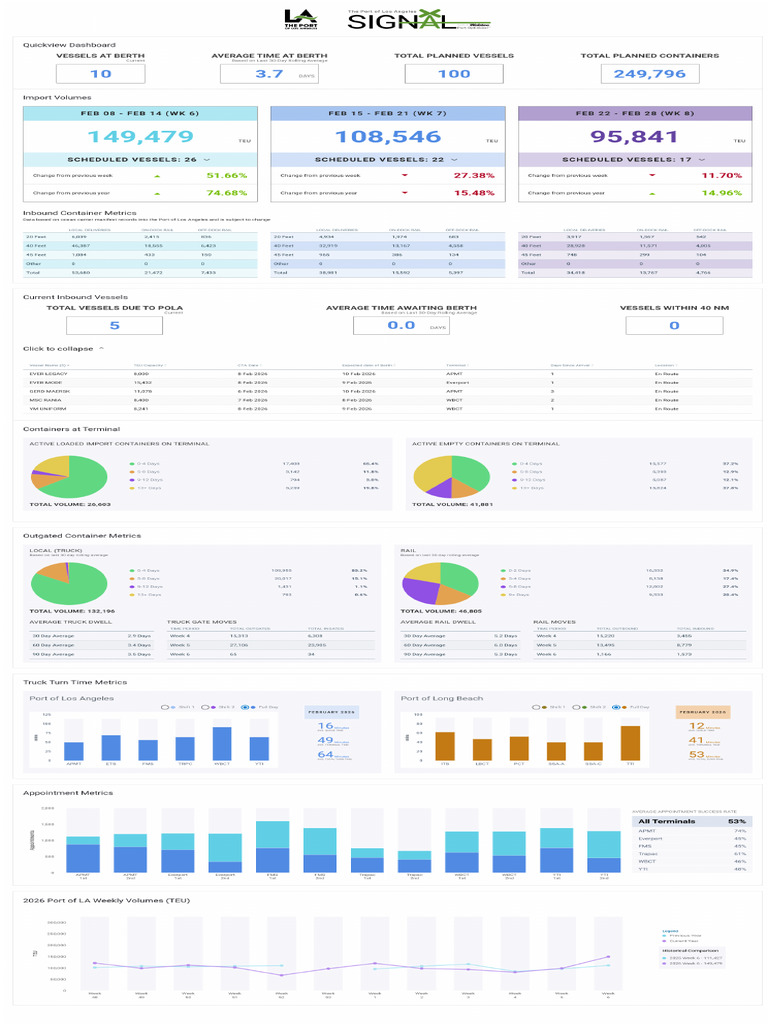
Task: Click the Average Time at Berth value 3.7
Action: click(269, 74)
